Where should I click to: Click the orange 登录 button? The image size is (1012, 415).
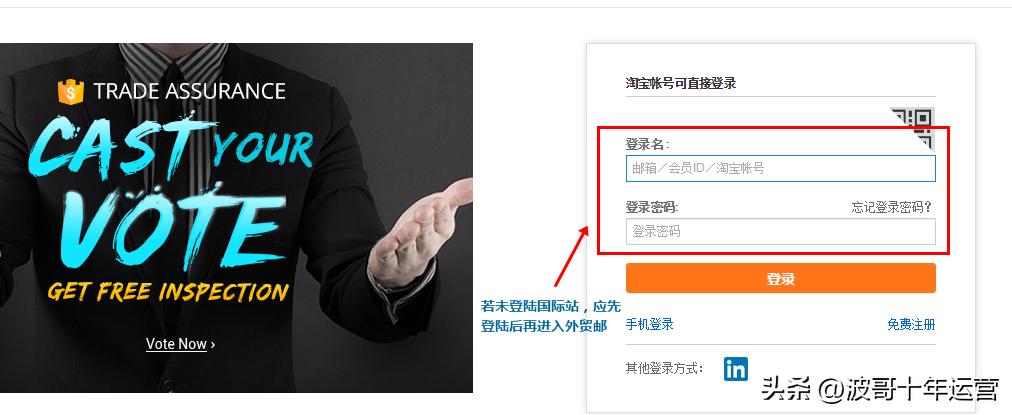[780, 279]
